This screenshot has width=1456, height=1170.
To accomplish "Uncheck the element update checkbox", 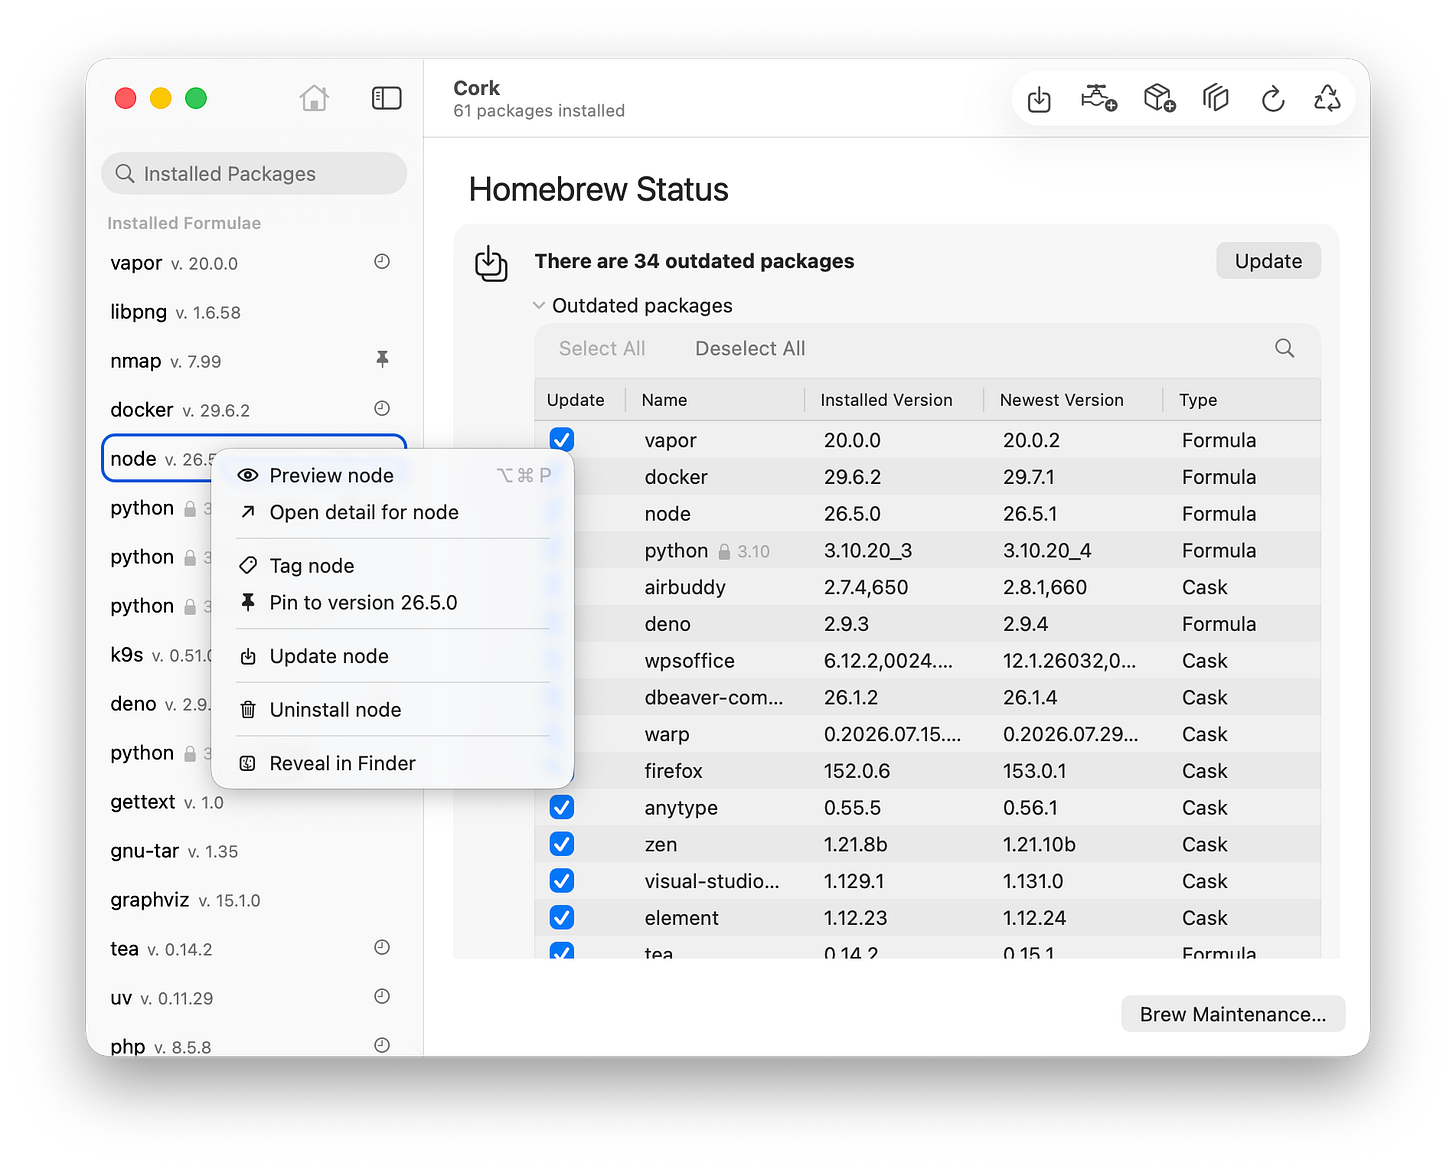I will (562, 917).
